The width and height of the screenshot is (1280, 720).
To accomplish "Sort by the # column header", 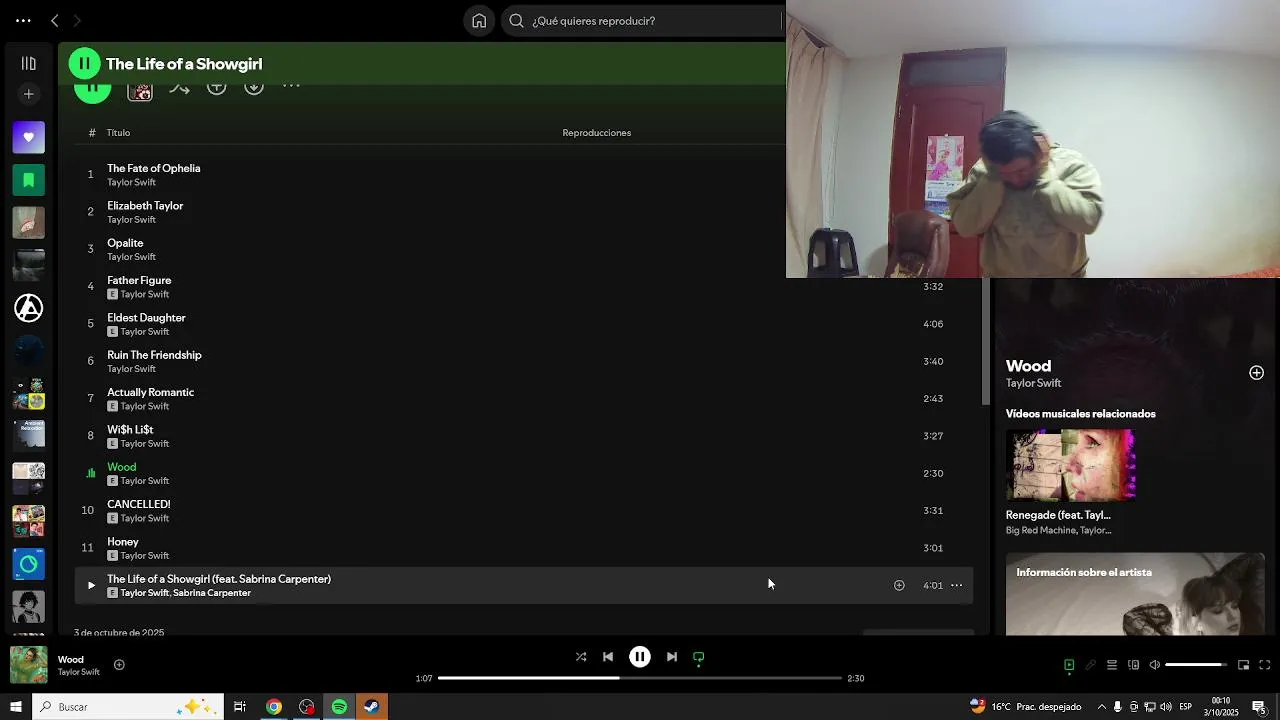I will pyautogui.click(x=91, y=133).
